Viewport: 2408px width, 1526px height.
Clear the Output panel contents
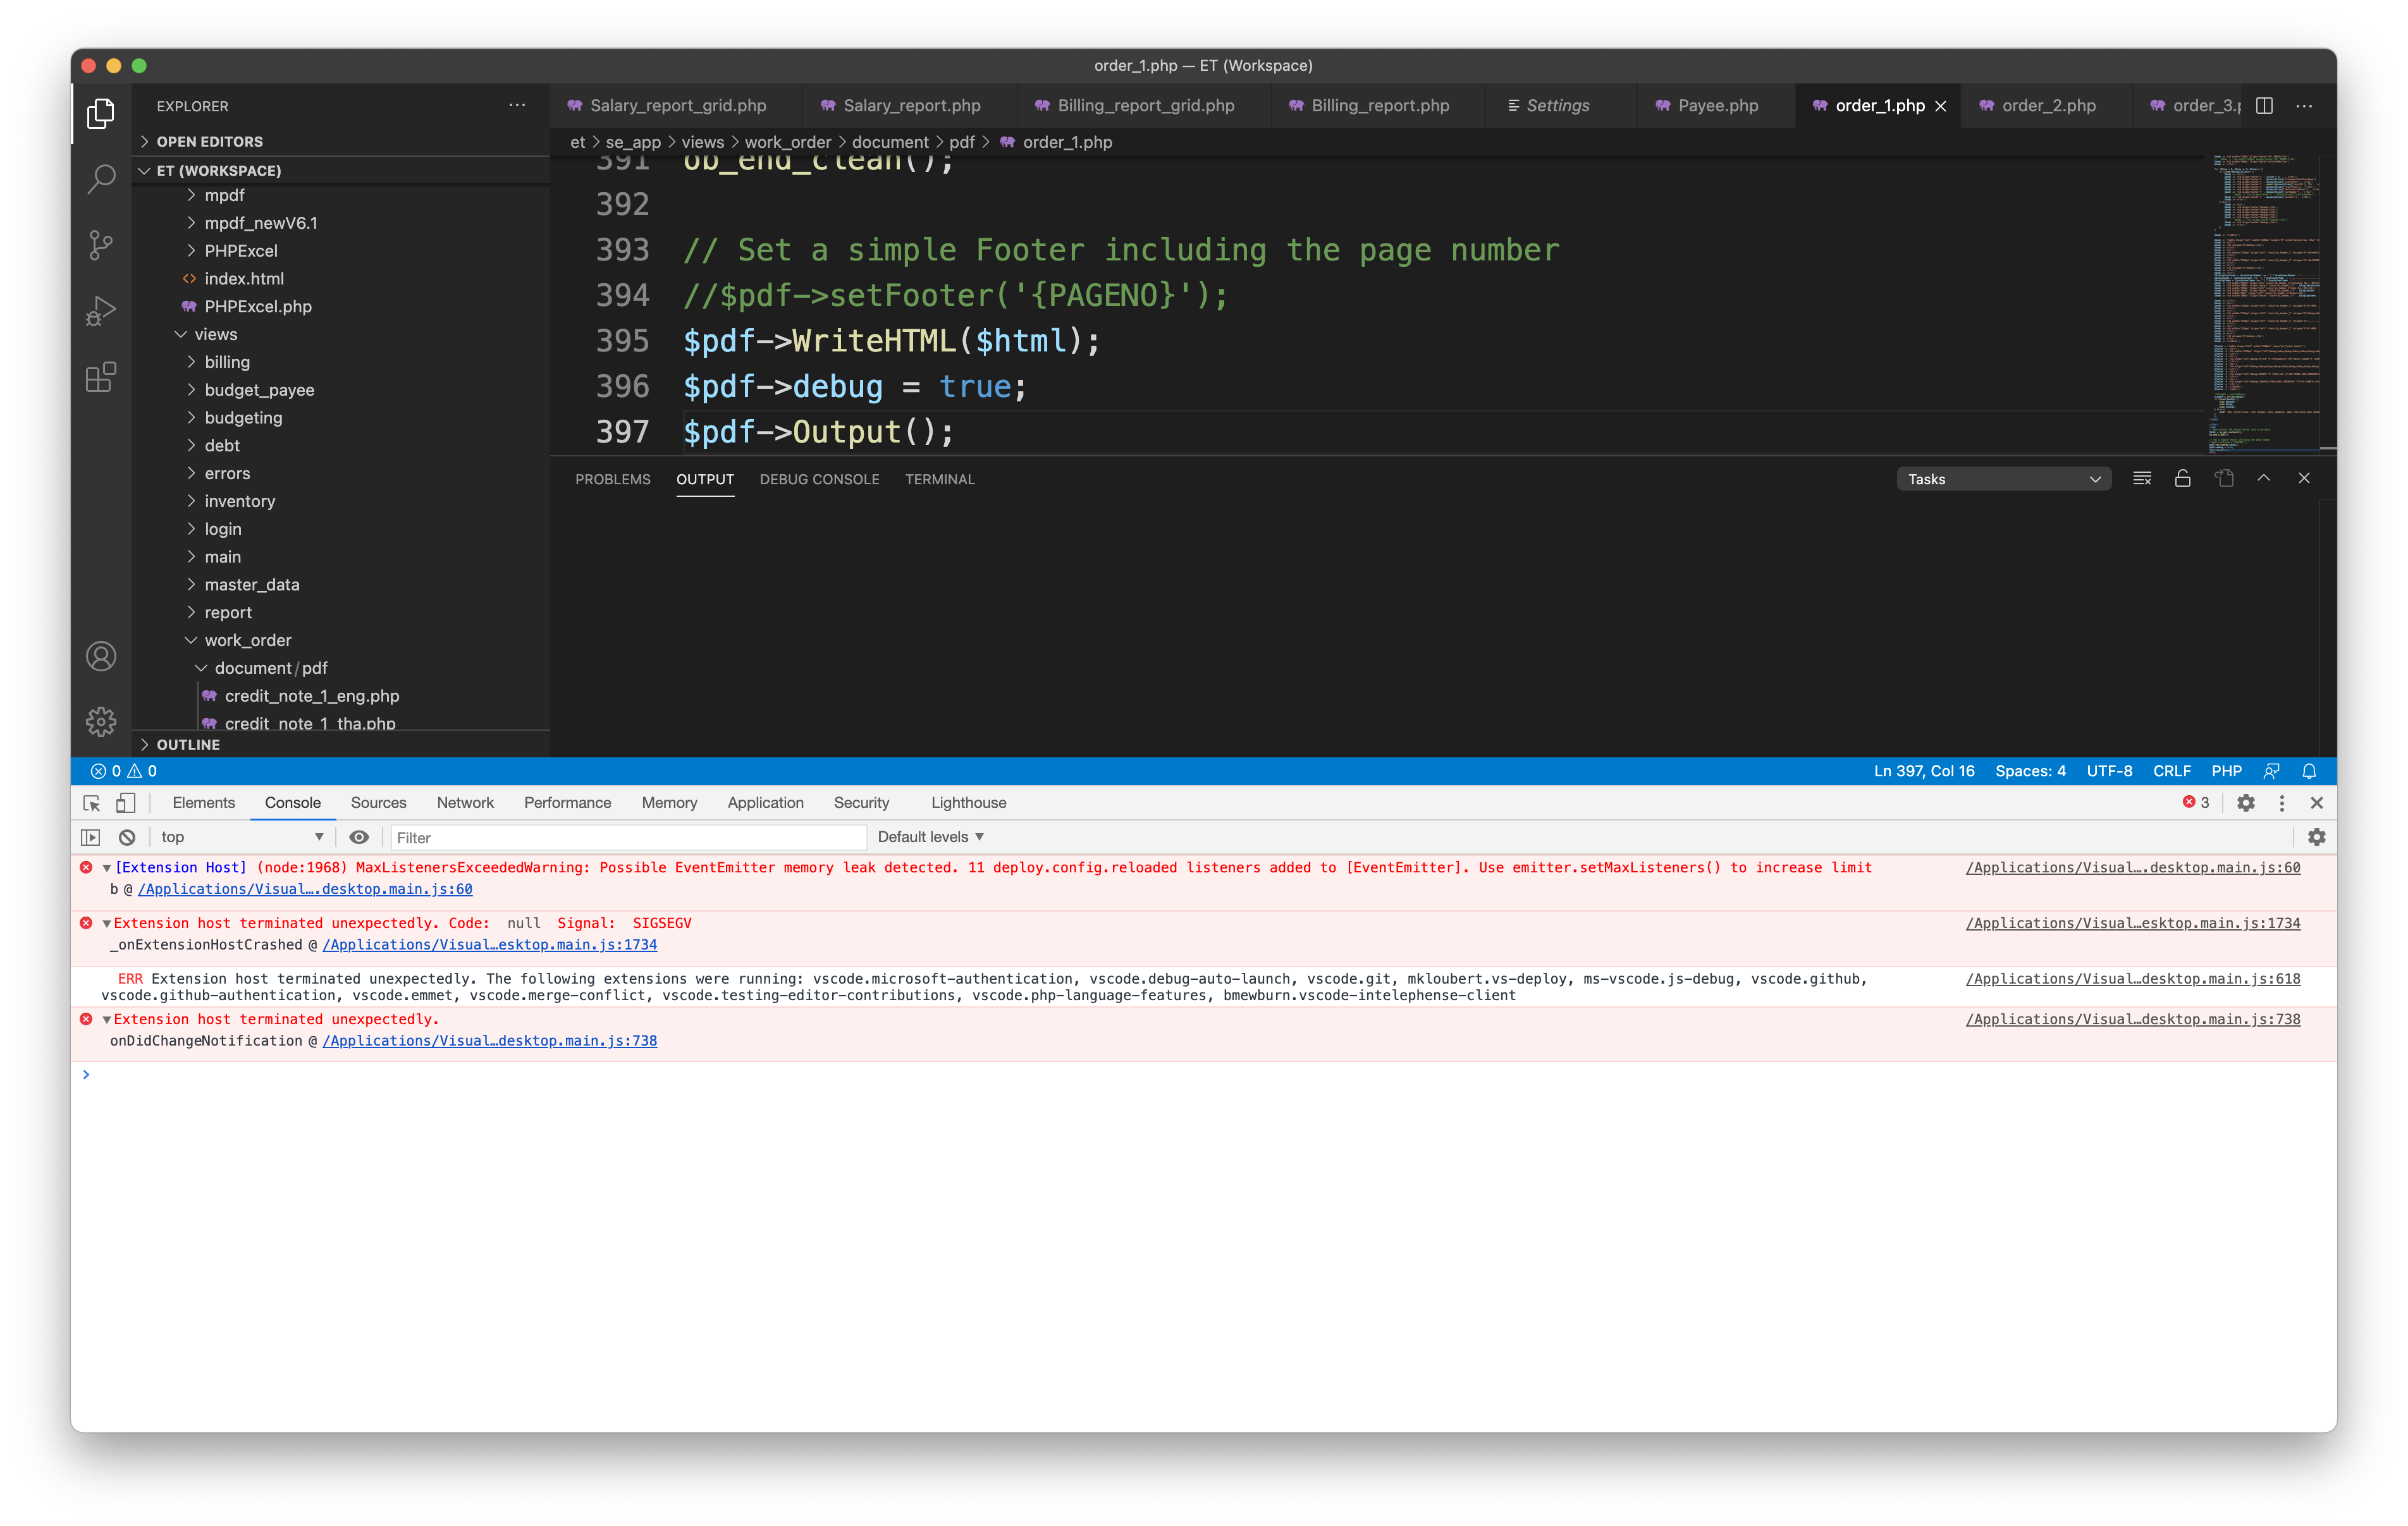coord(2142,478)
